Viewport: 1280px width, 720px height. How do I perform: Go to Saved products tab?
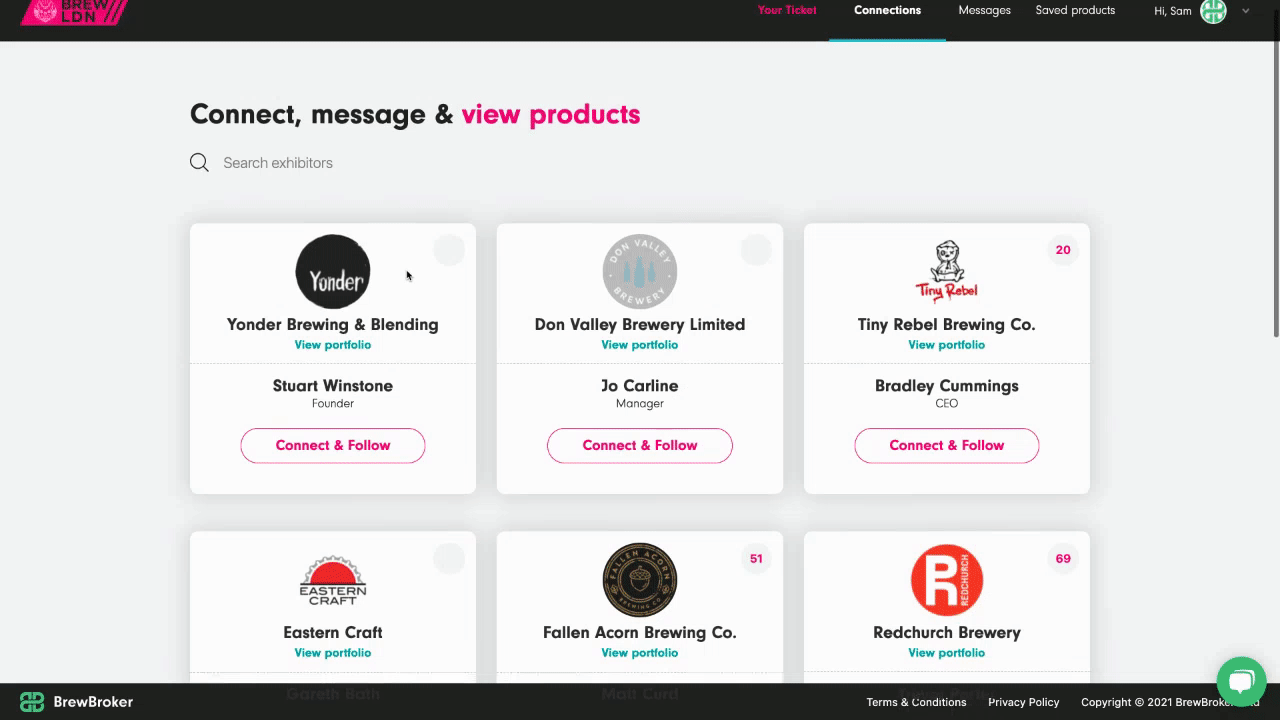(x=1075, y=11)
